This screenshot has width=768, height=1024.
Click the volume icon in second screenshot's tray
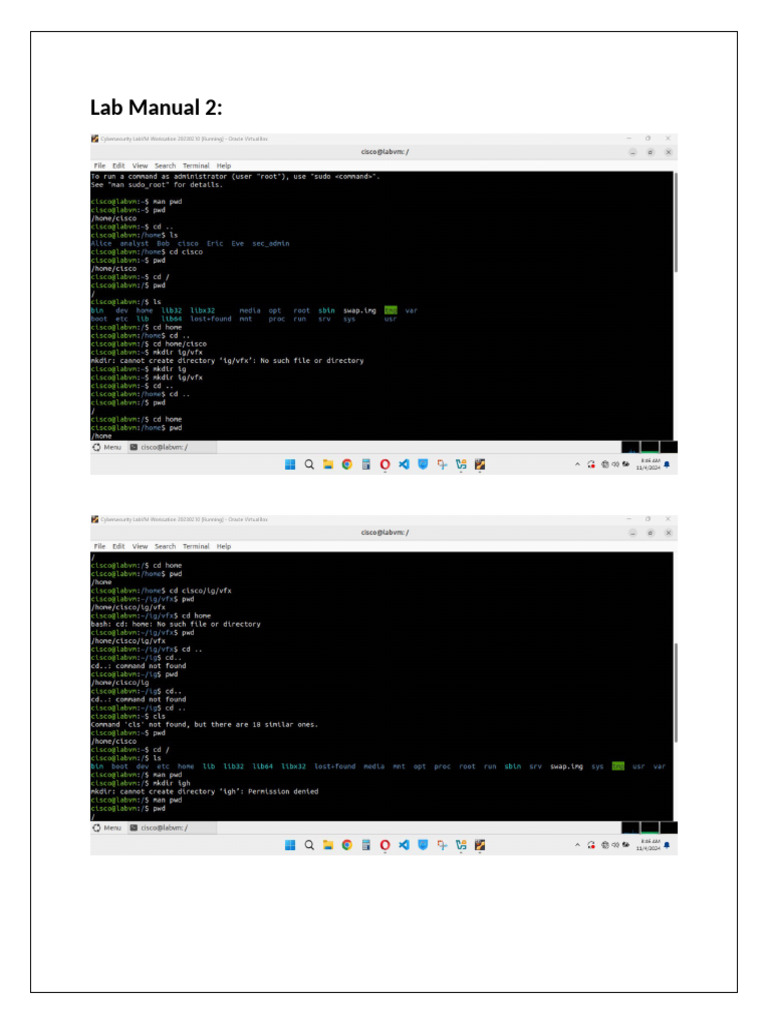(615, 845)
